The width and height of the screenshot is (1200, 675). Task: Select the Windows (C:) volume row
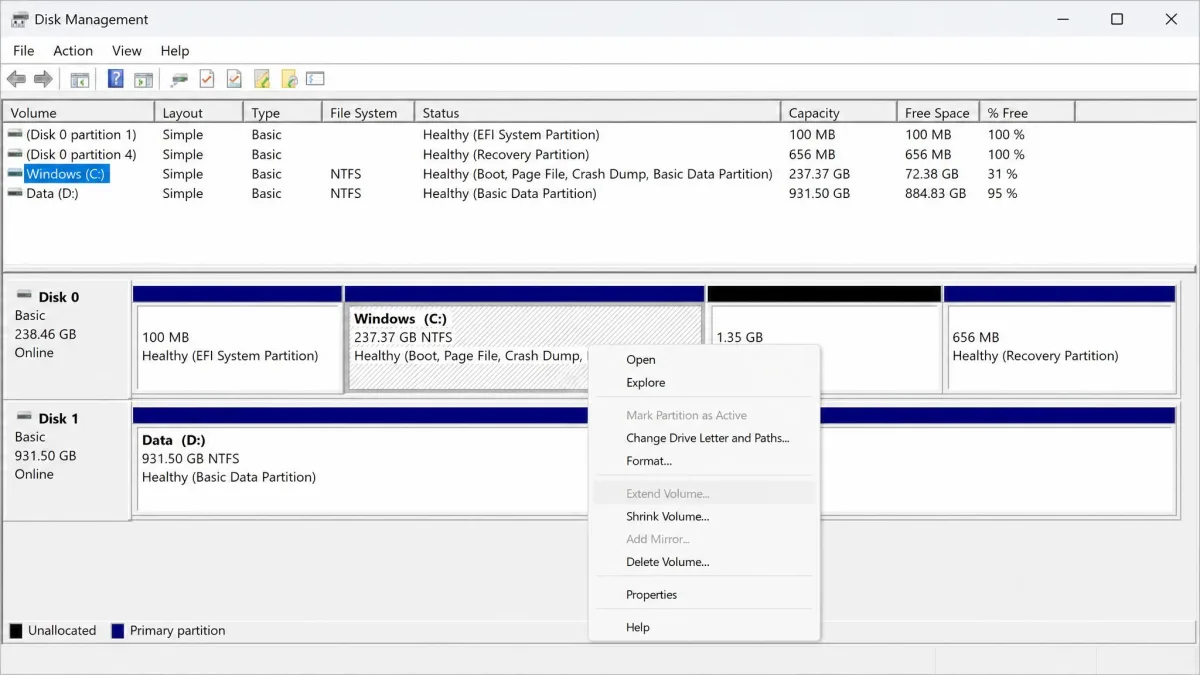tap(599, 174)
